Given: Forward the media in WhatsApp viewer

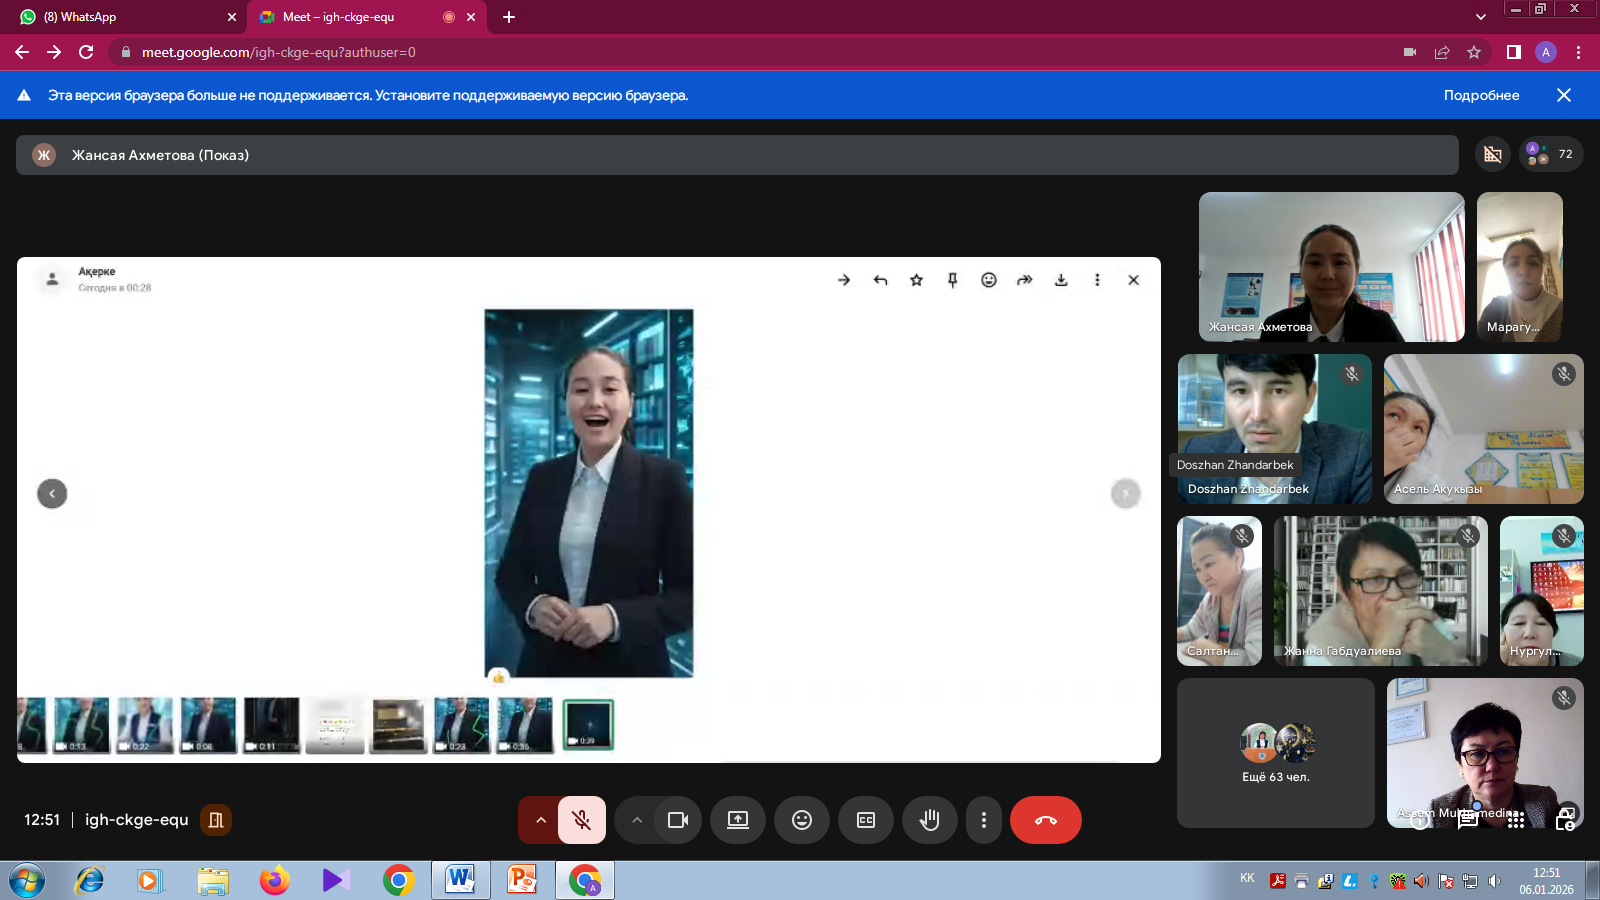Looking at the screenshot, I should pos(1024,280).
